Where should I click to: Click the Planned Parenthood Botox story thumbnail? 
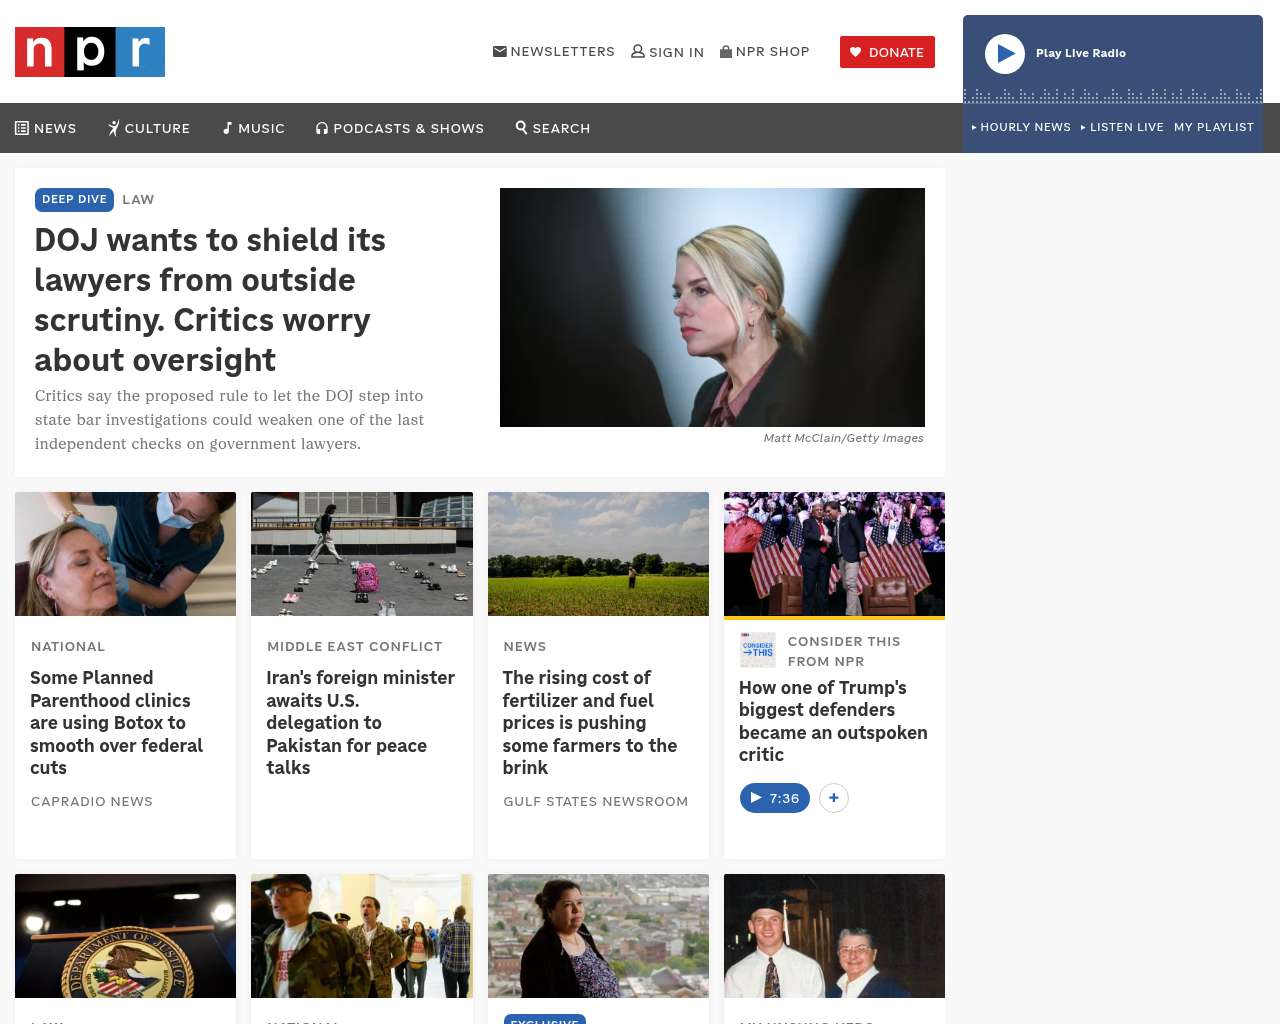pos(126,554)
